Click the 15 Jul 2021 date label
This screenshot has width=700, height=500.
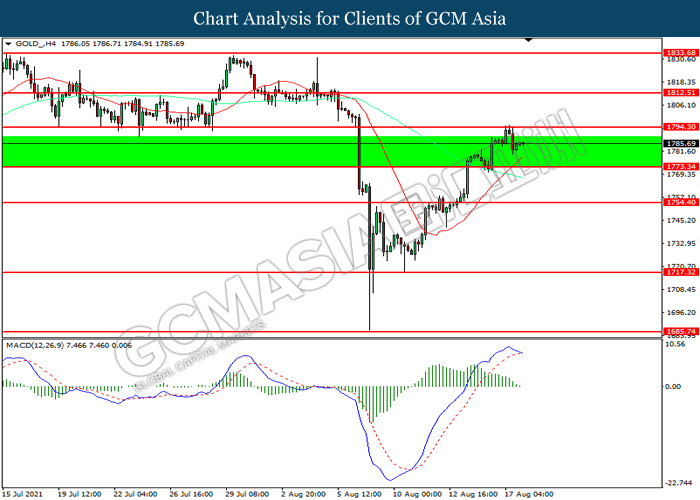tap(24, 494)
